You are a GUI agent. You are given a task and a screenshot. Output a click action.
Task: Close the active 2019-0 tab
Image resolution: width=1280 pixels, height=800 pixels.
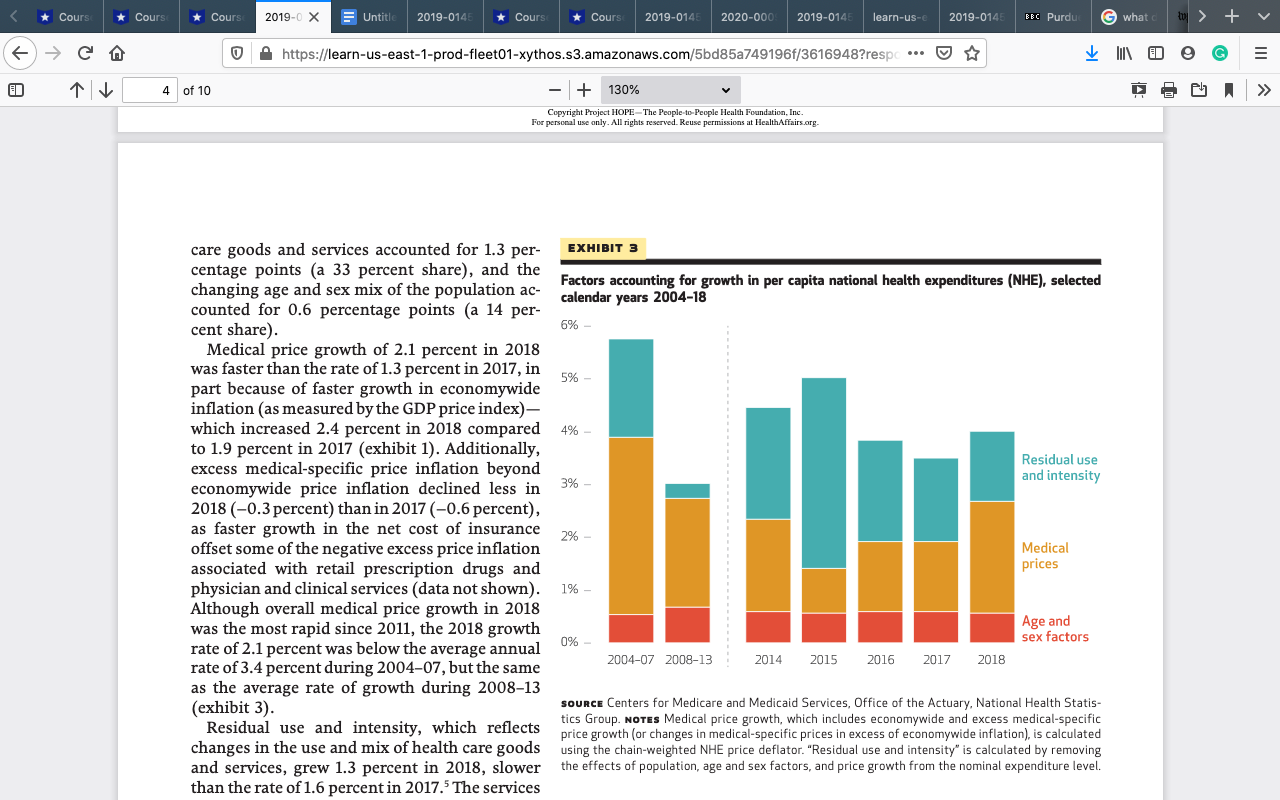click(314, 17)
